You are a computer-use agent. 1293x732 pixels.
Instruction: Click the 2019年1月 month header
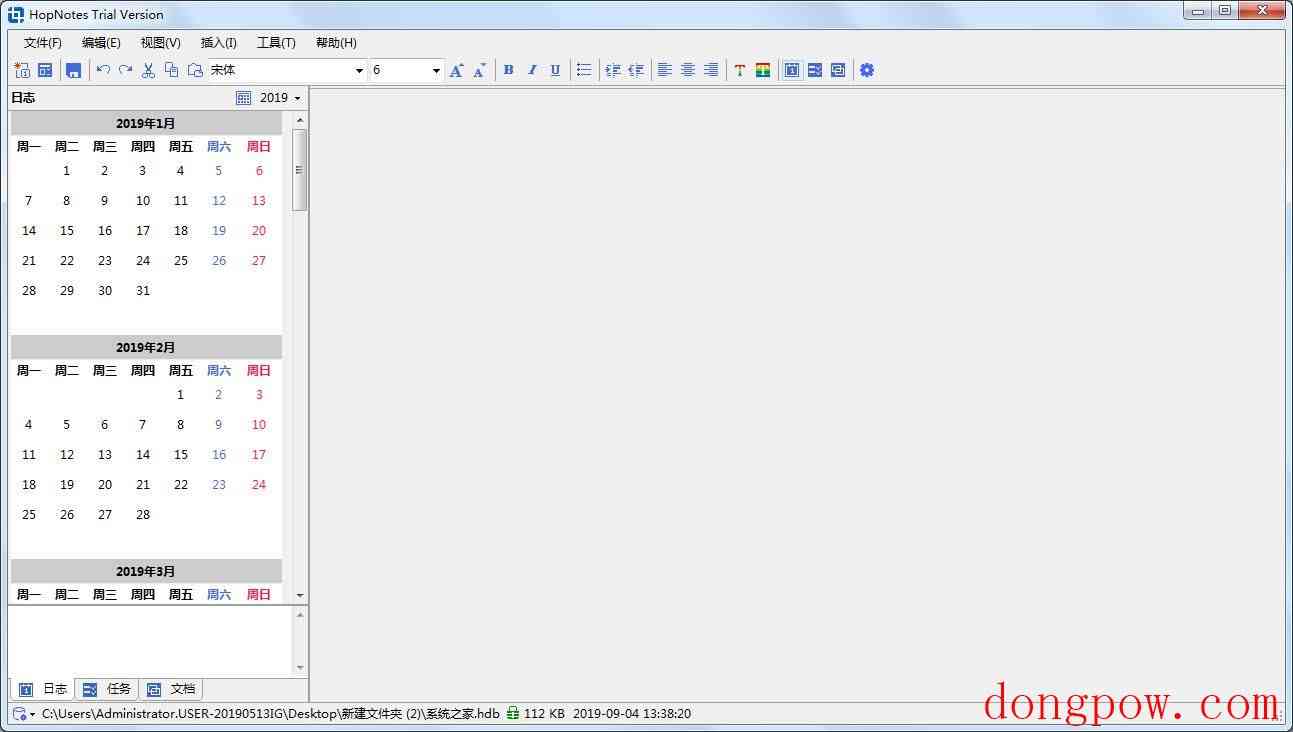point(146,123)
